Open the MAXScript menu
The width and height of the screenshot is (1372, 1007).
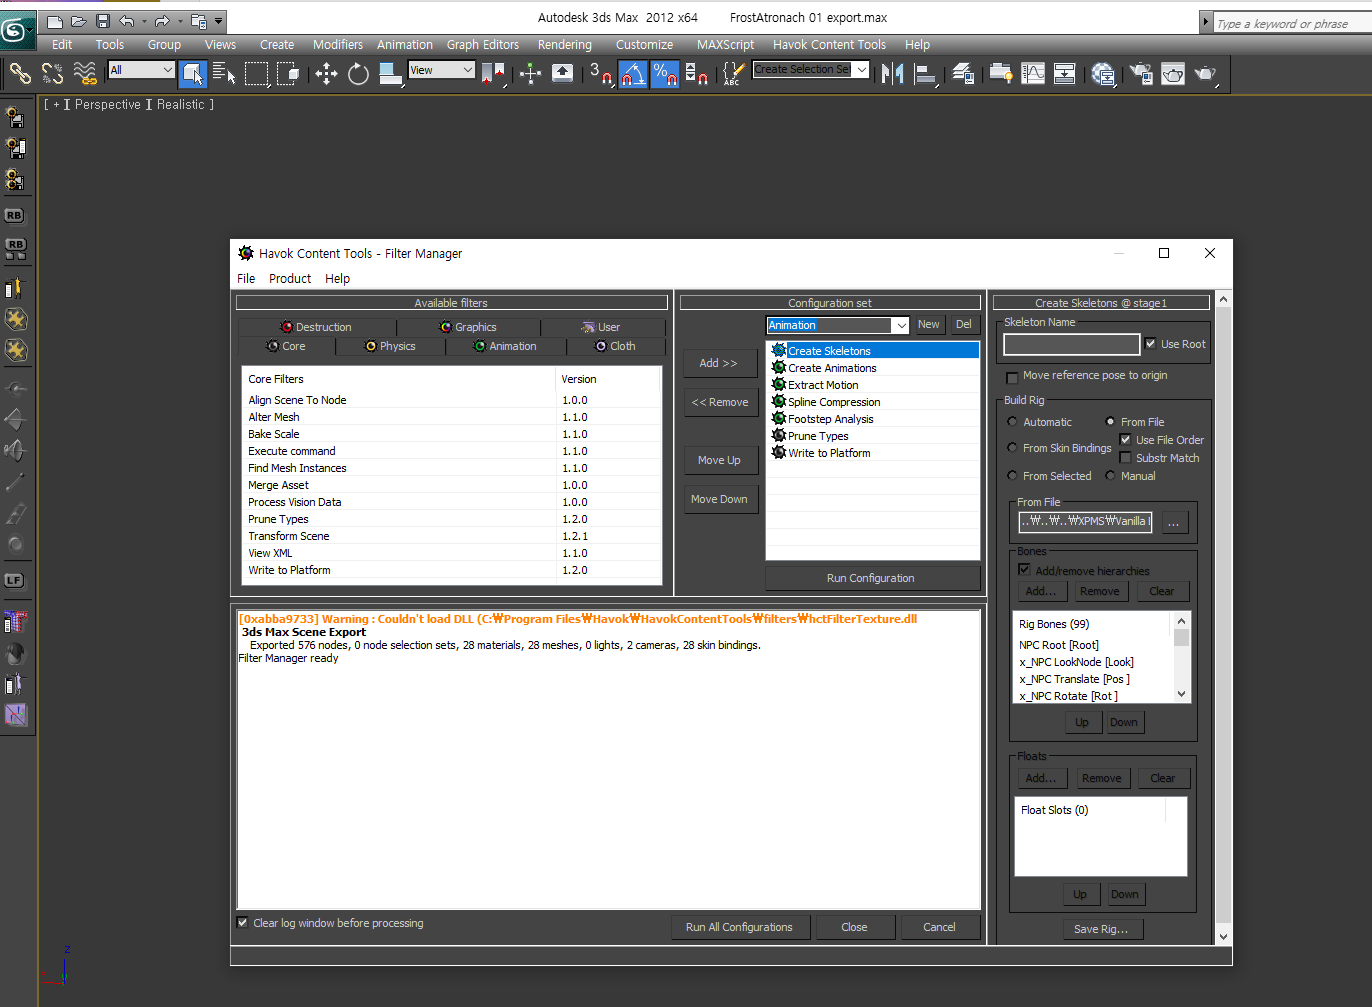(725, 45)
